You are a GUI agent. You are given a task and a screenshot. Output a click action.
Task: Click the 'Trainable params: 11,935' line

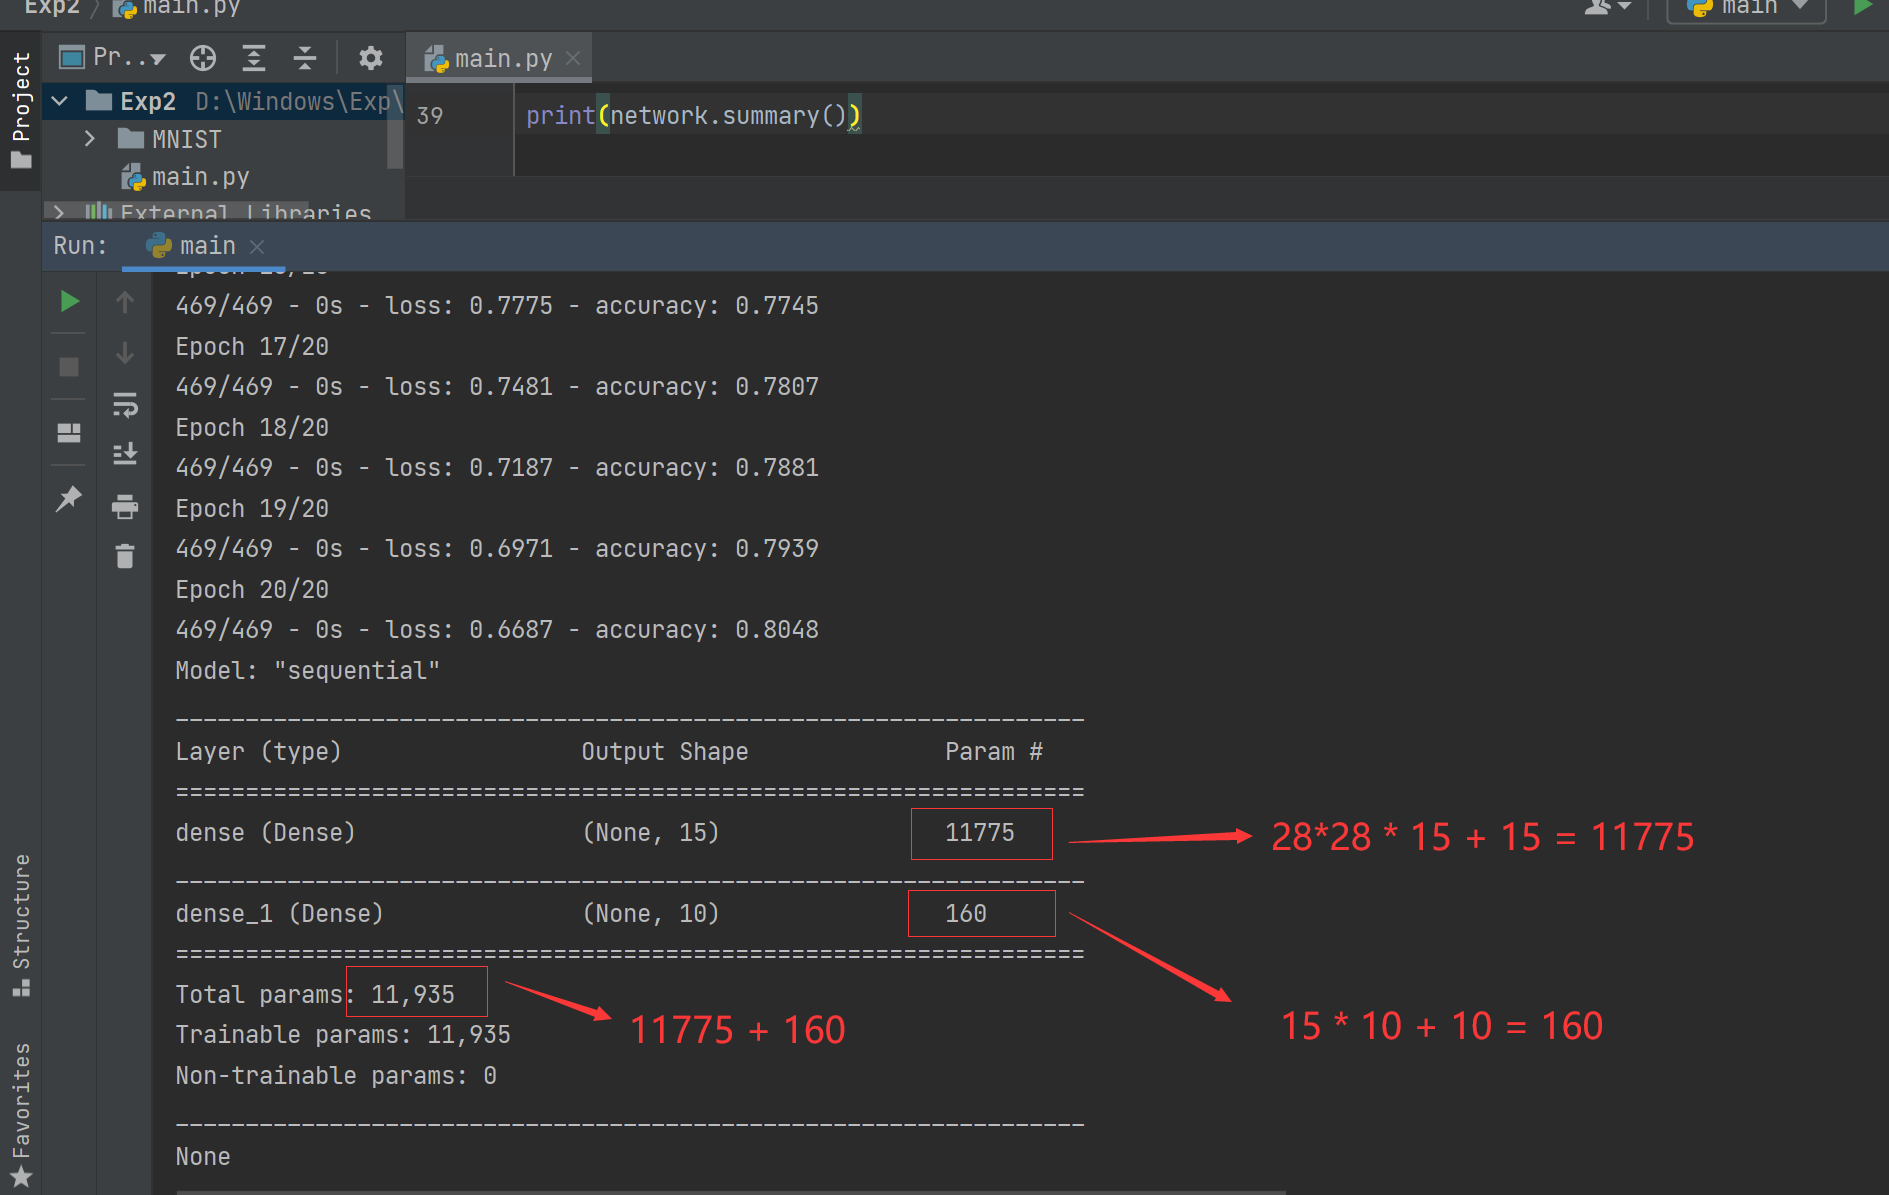pyautogui.click(x=343, y=1035)
